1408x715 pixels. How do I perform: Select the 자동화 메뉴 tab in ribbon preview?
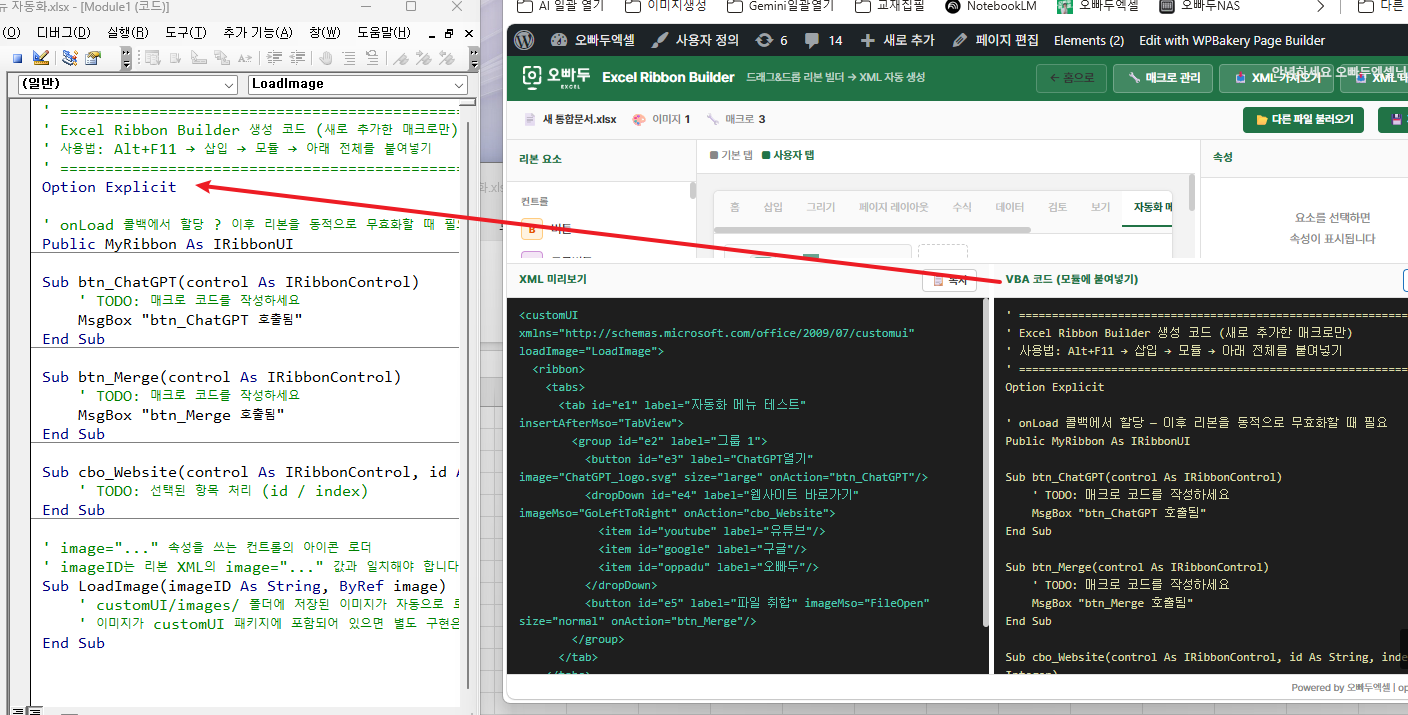(x=1147, y=207)
